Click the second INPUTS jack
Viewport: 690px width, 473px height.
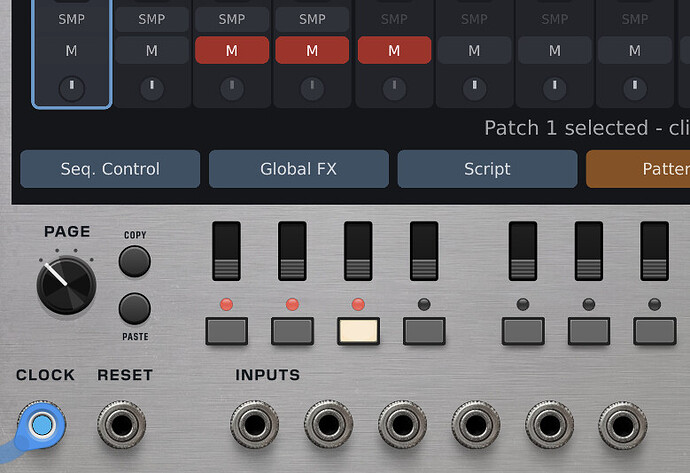(328, 425)
